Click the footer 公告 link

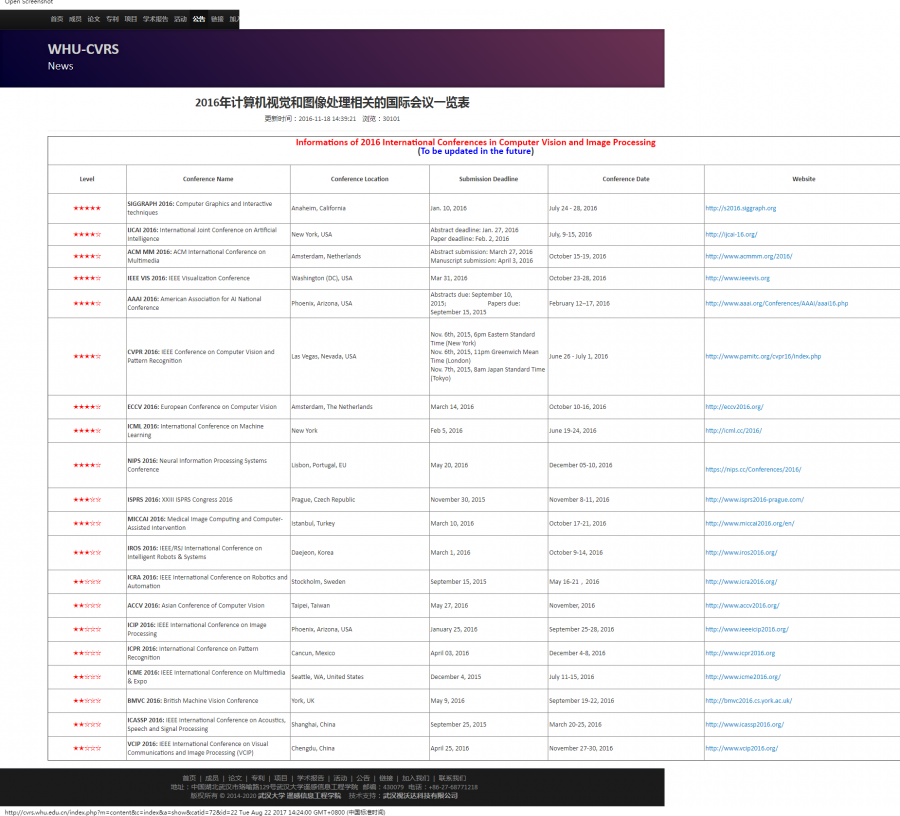363,778
